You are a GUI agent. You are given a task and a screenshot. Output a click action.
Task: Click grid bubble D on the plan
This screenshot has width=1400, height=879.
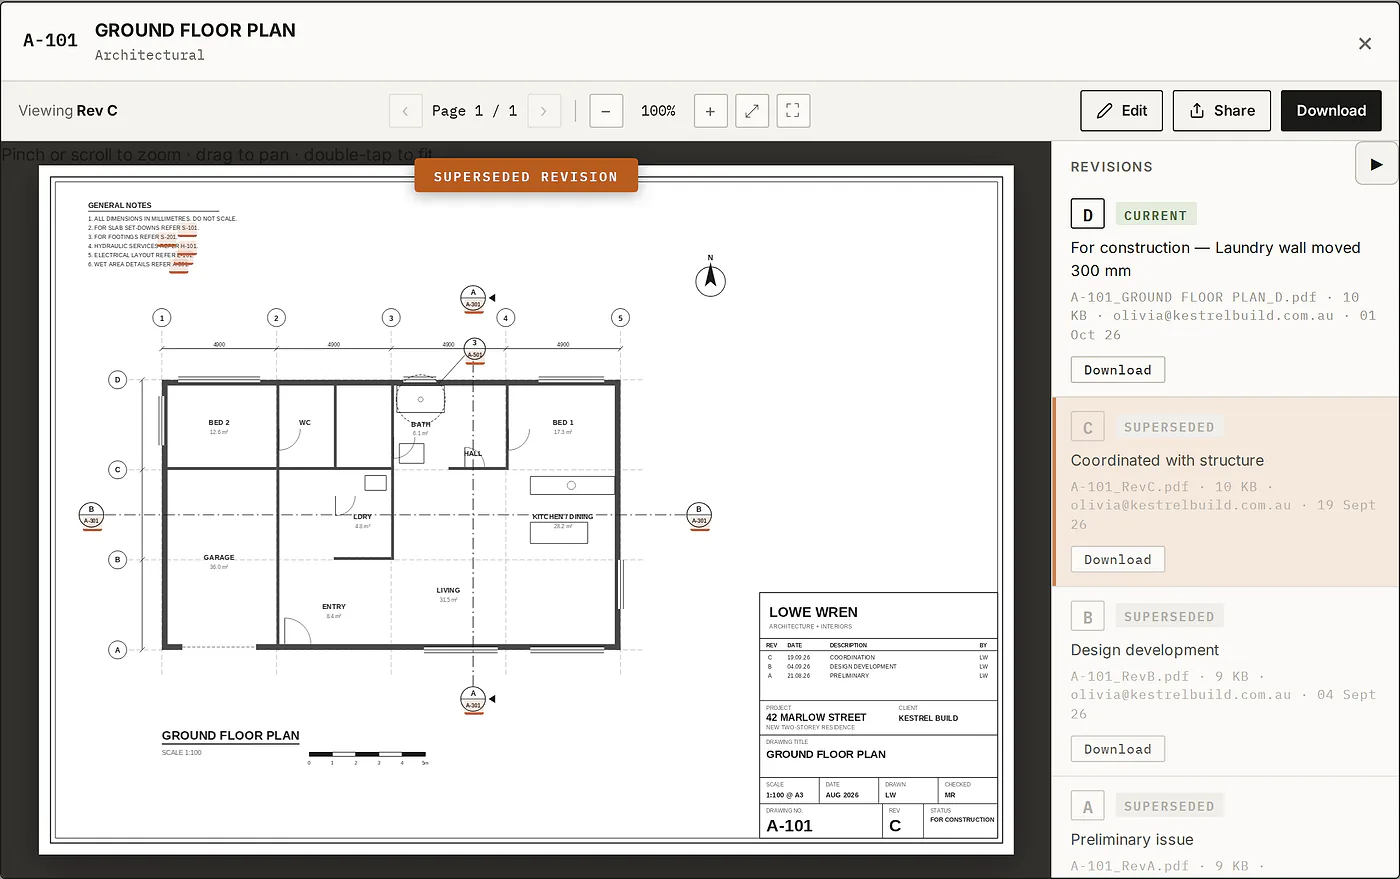click(x=117, y=380)
